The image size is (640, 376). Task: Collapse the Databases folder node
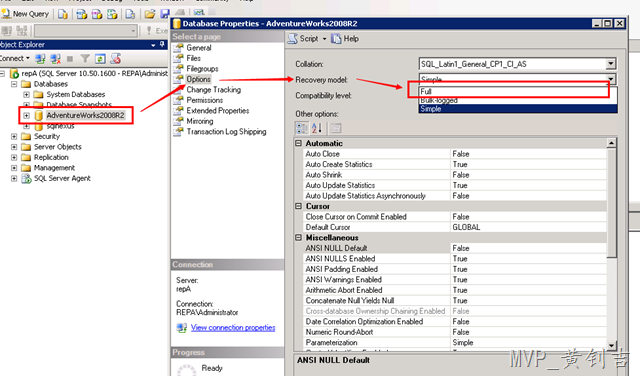pyautogui.click(x=14, y=84)
